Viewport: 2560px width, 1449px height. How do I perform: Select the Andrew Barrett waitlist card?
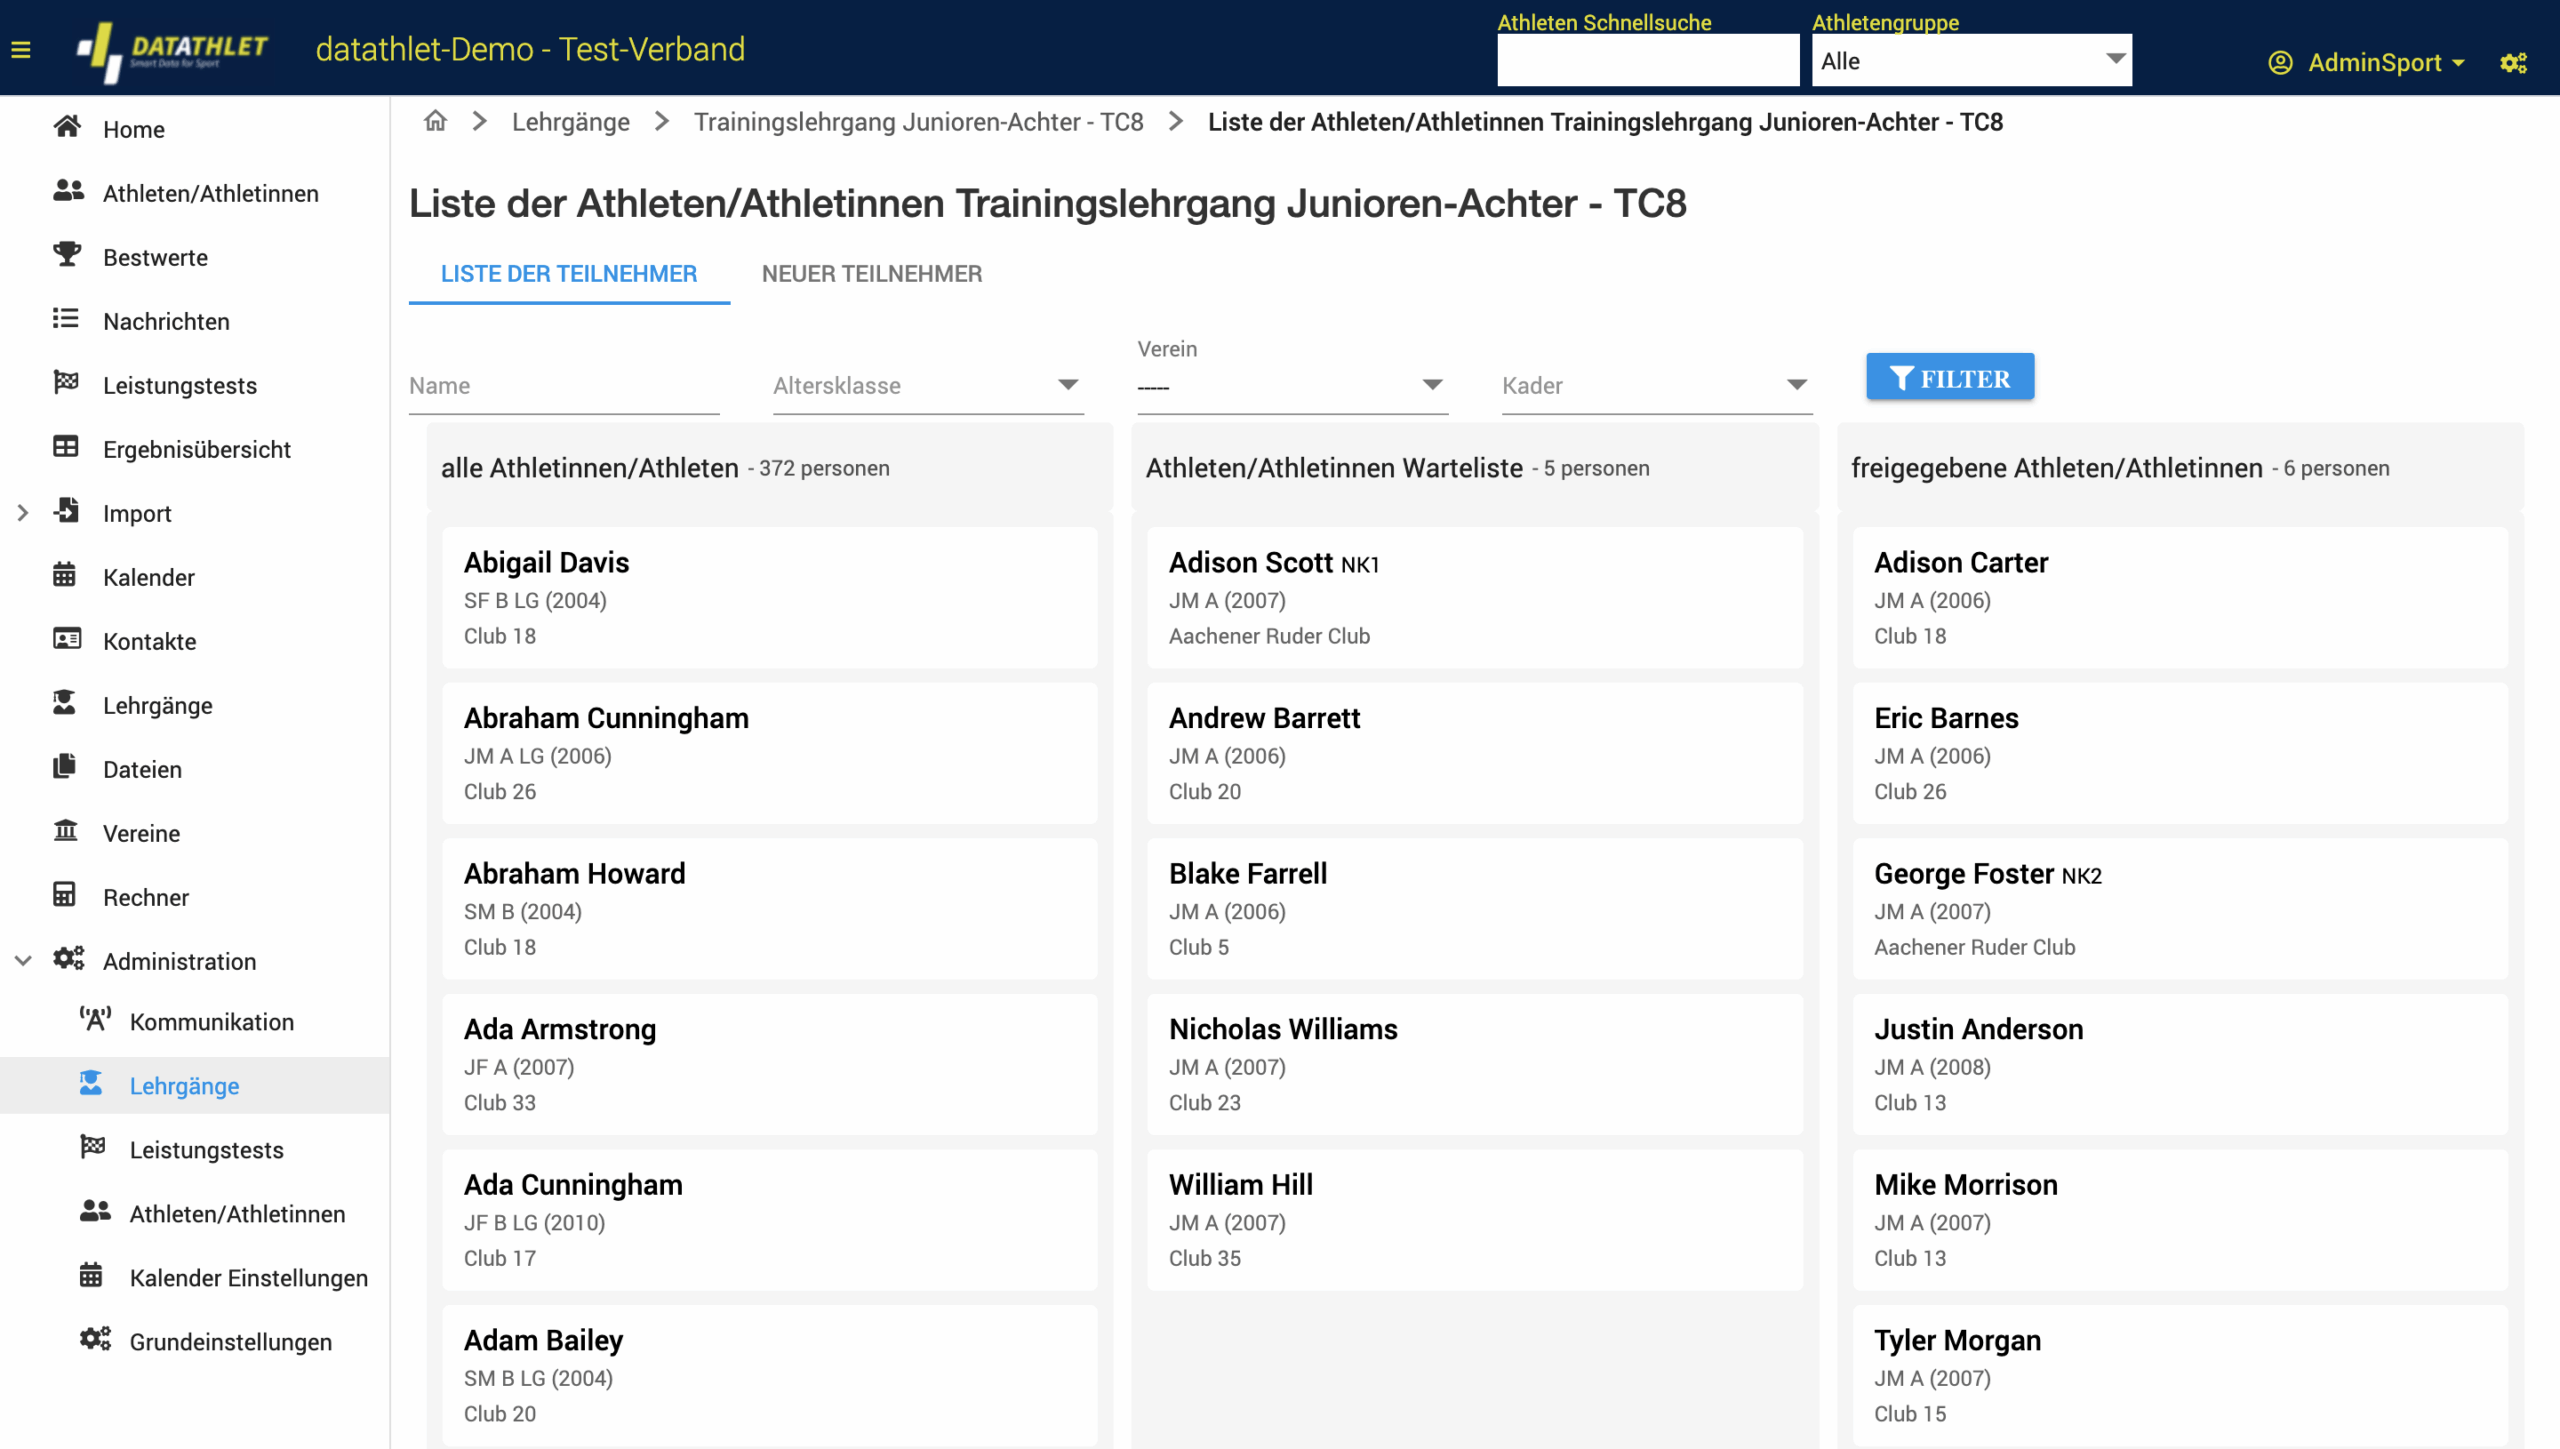click(x=1475, y=753)
